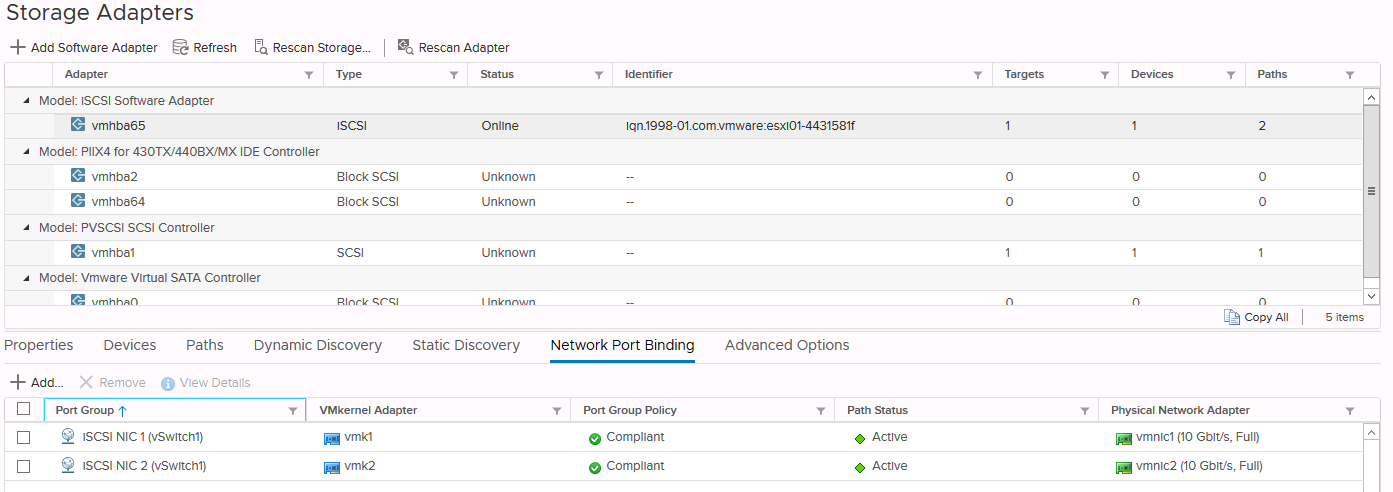Check the iSCSI NIC 2 row checkbox
This screenshot has height=492, width=1393.
pyautogui.click(x=24, y=467)
